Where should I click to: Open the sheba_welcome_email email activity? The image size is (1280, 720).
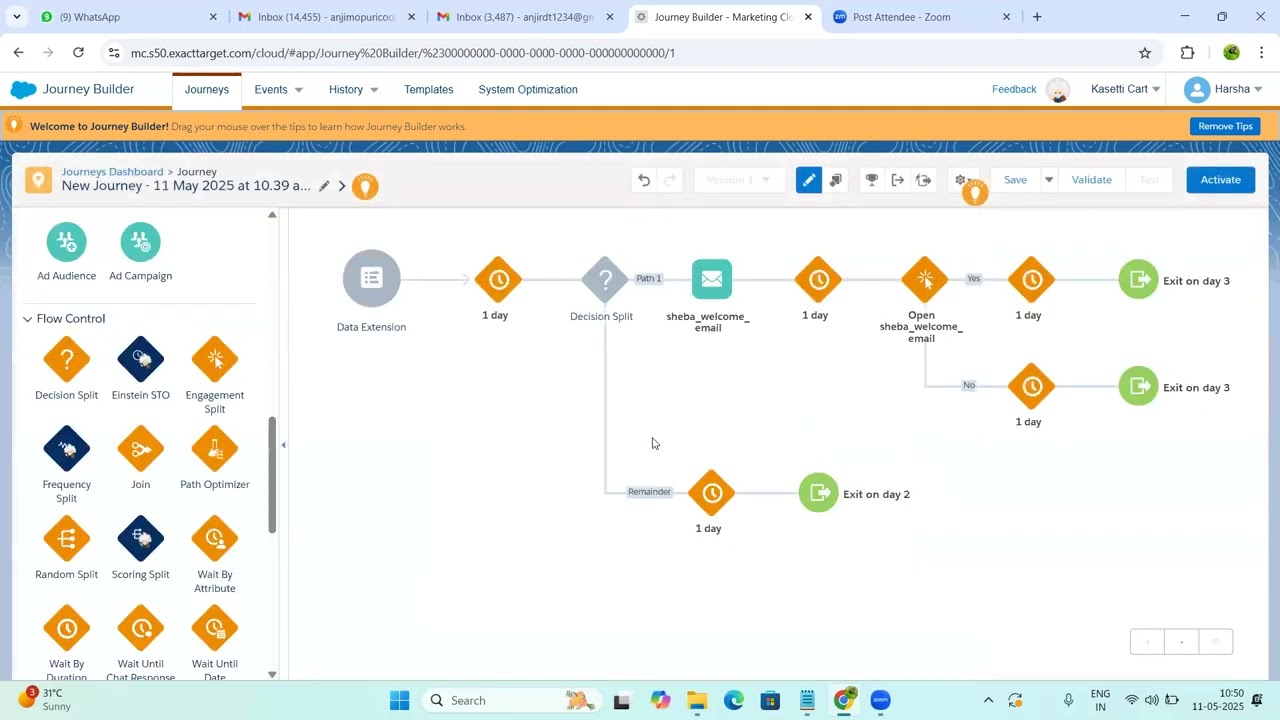pyautogui.click(x=712, y=279)
